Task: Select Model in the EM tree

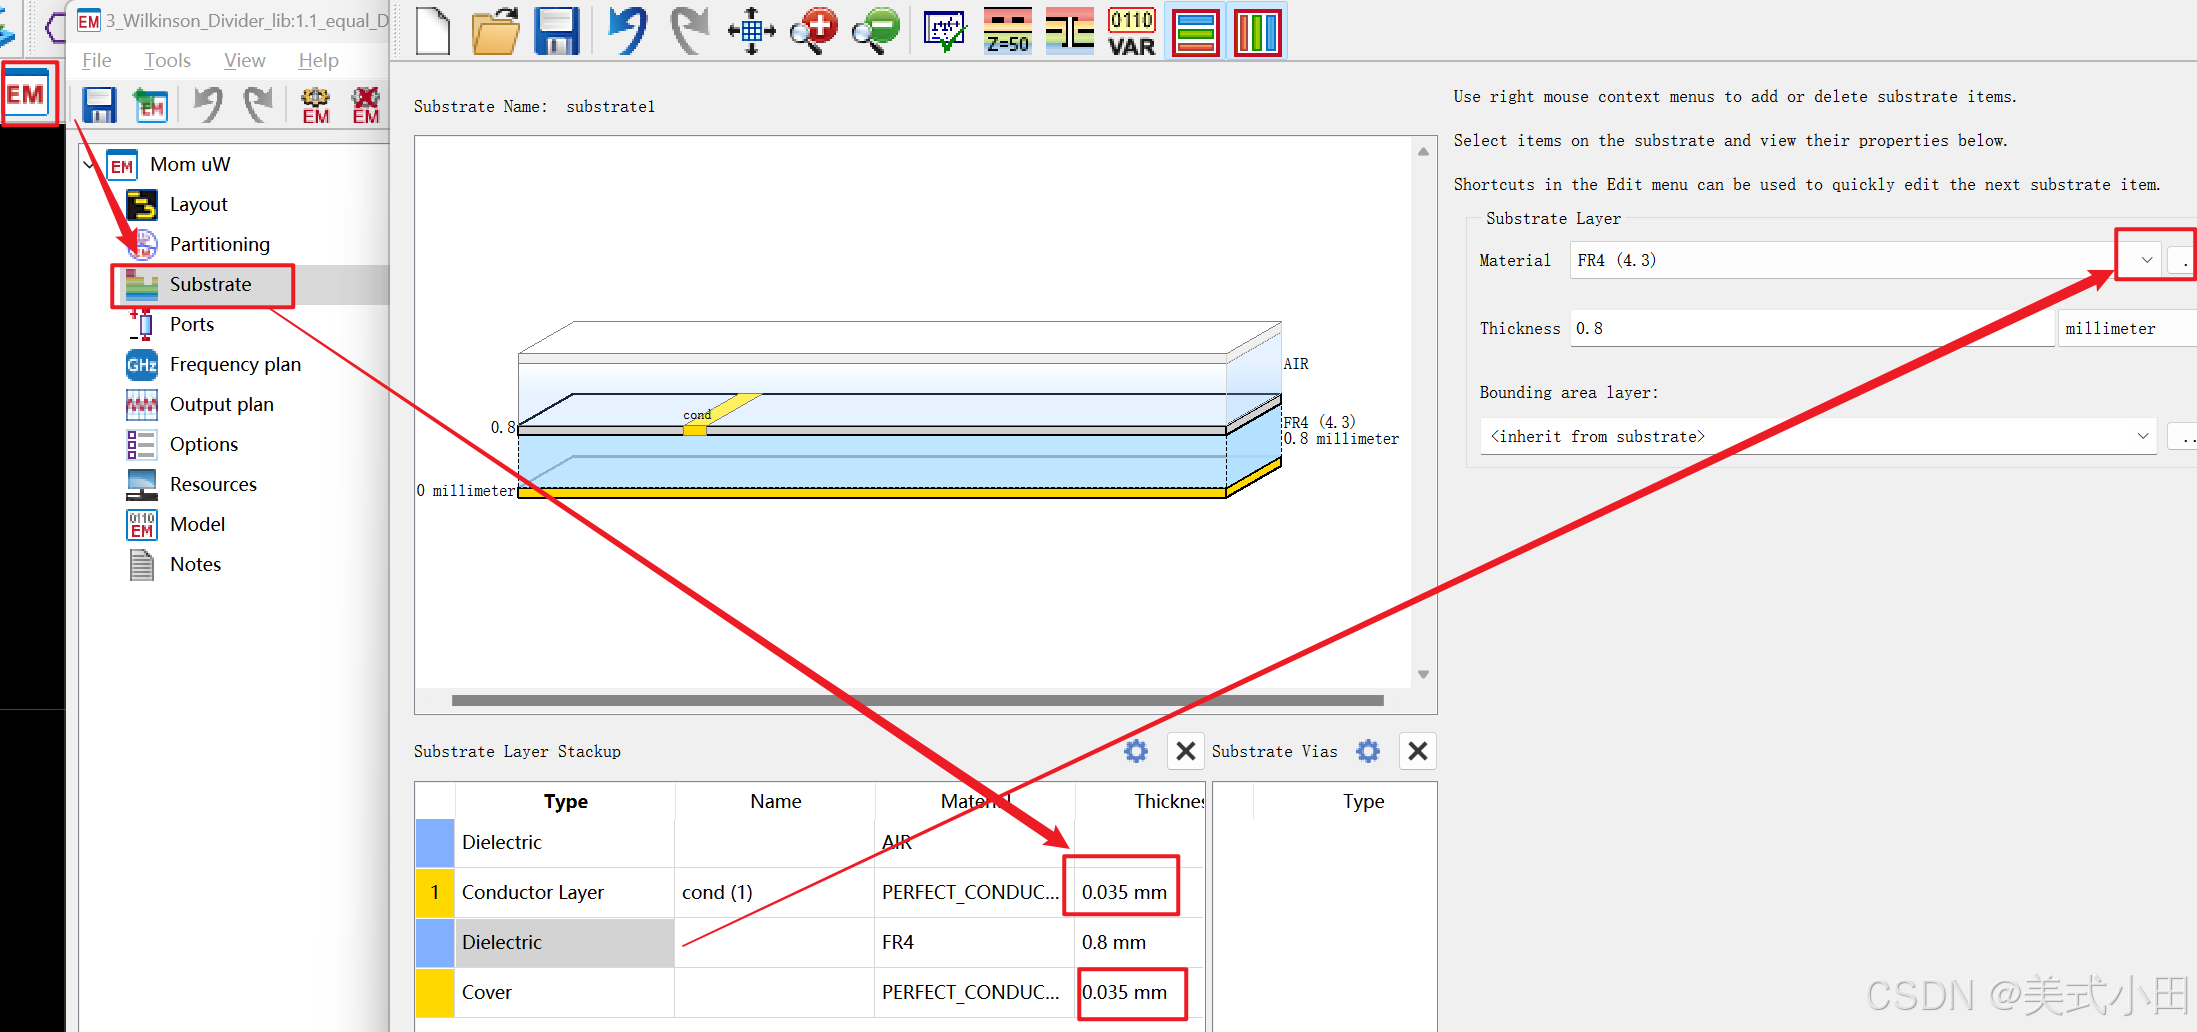Action: pos(197,524)
